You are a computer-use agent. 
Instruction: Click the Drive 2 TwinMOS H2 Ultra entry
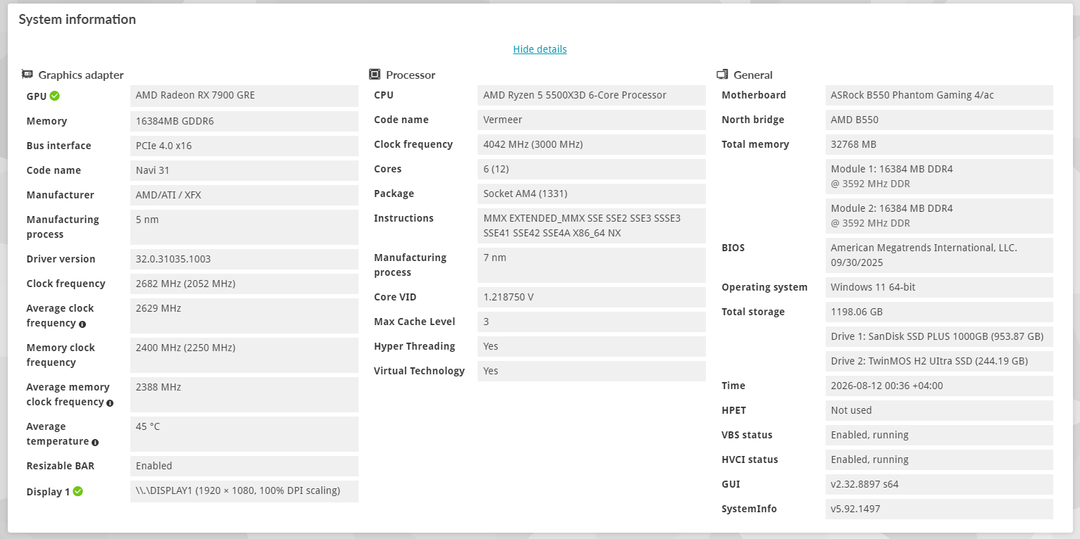click(939, 361)
